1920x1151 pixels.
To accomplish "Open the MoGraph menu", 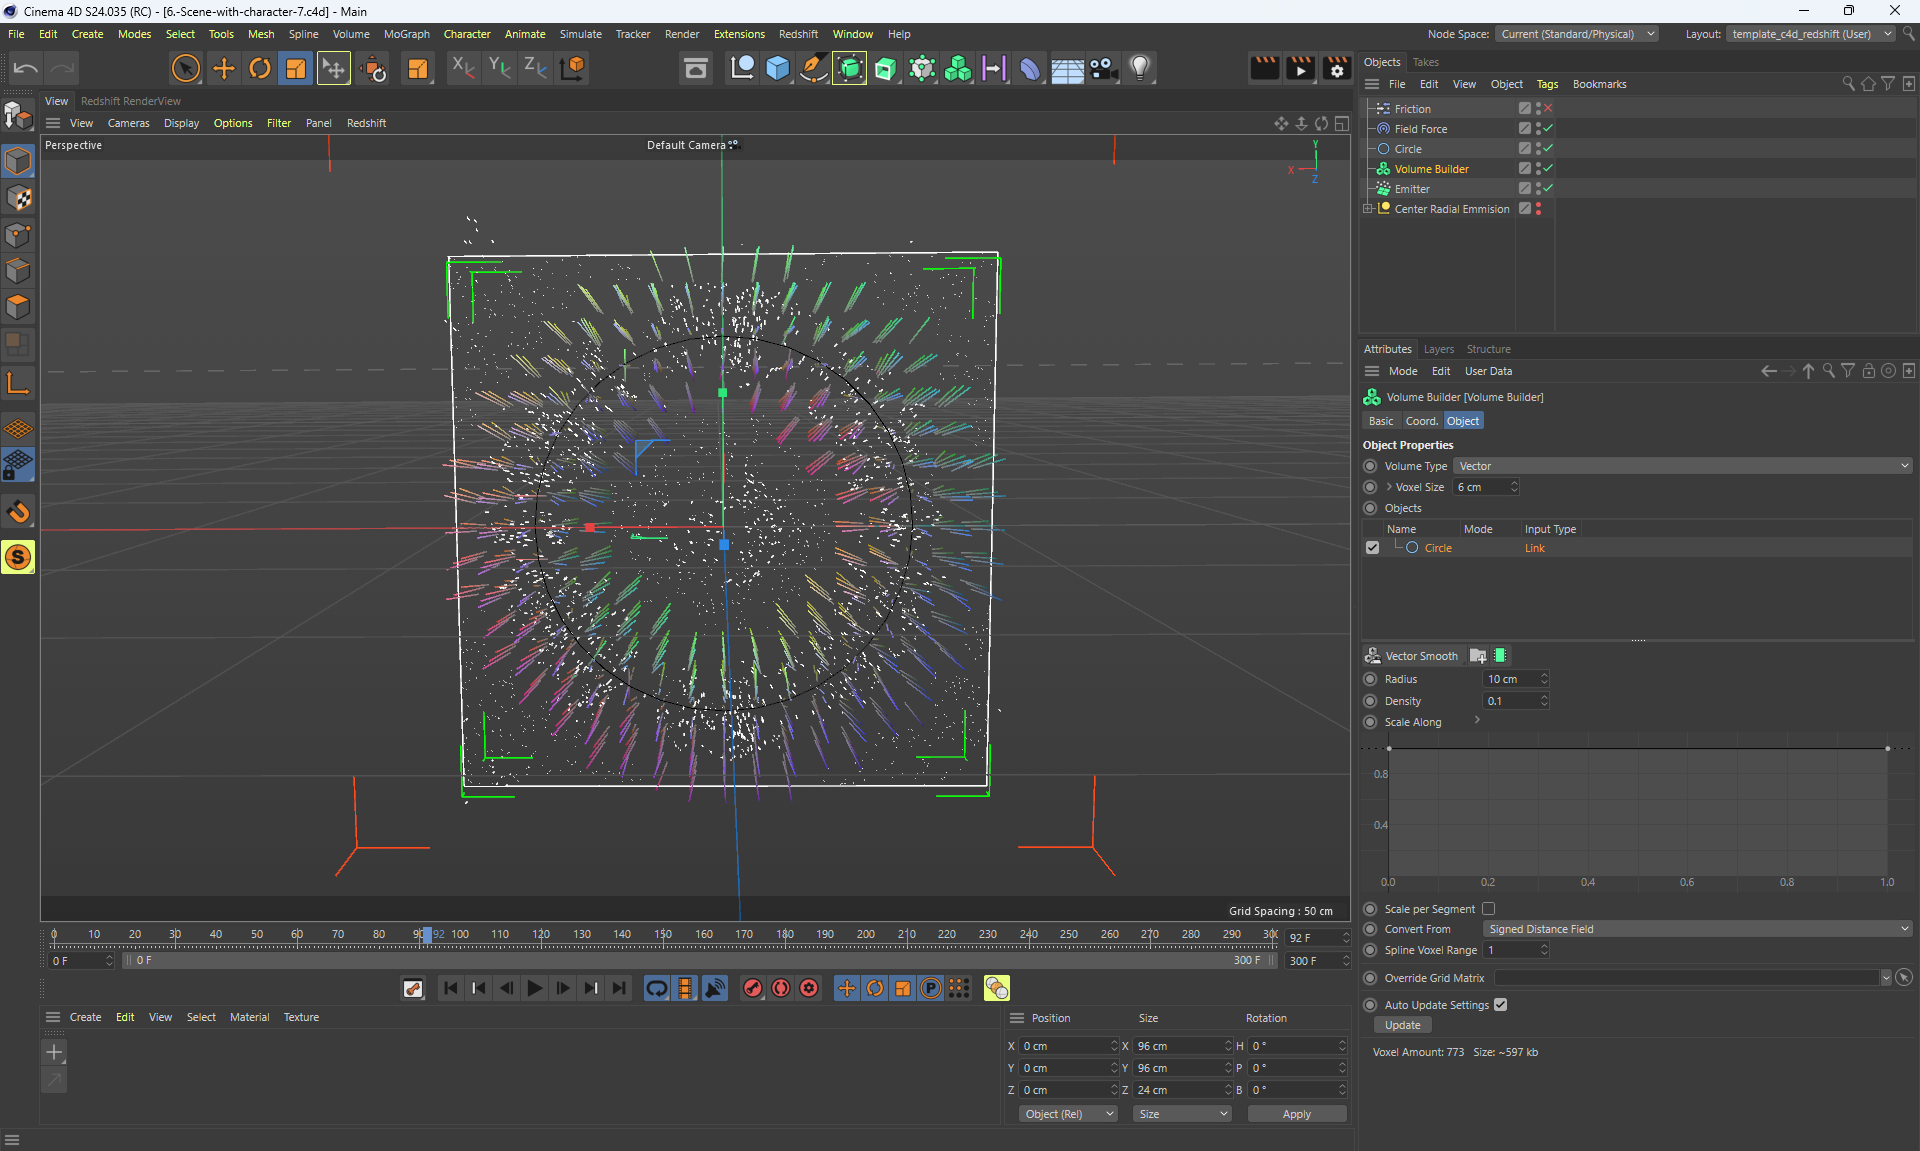I will [x=406, y=34].
